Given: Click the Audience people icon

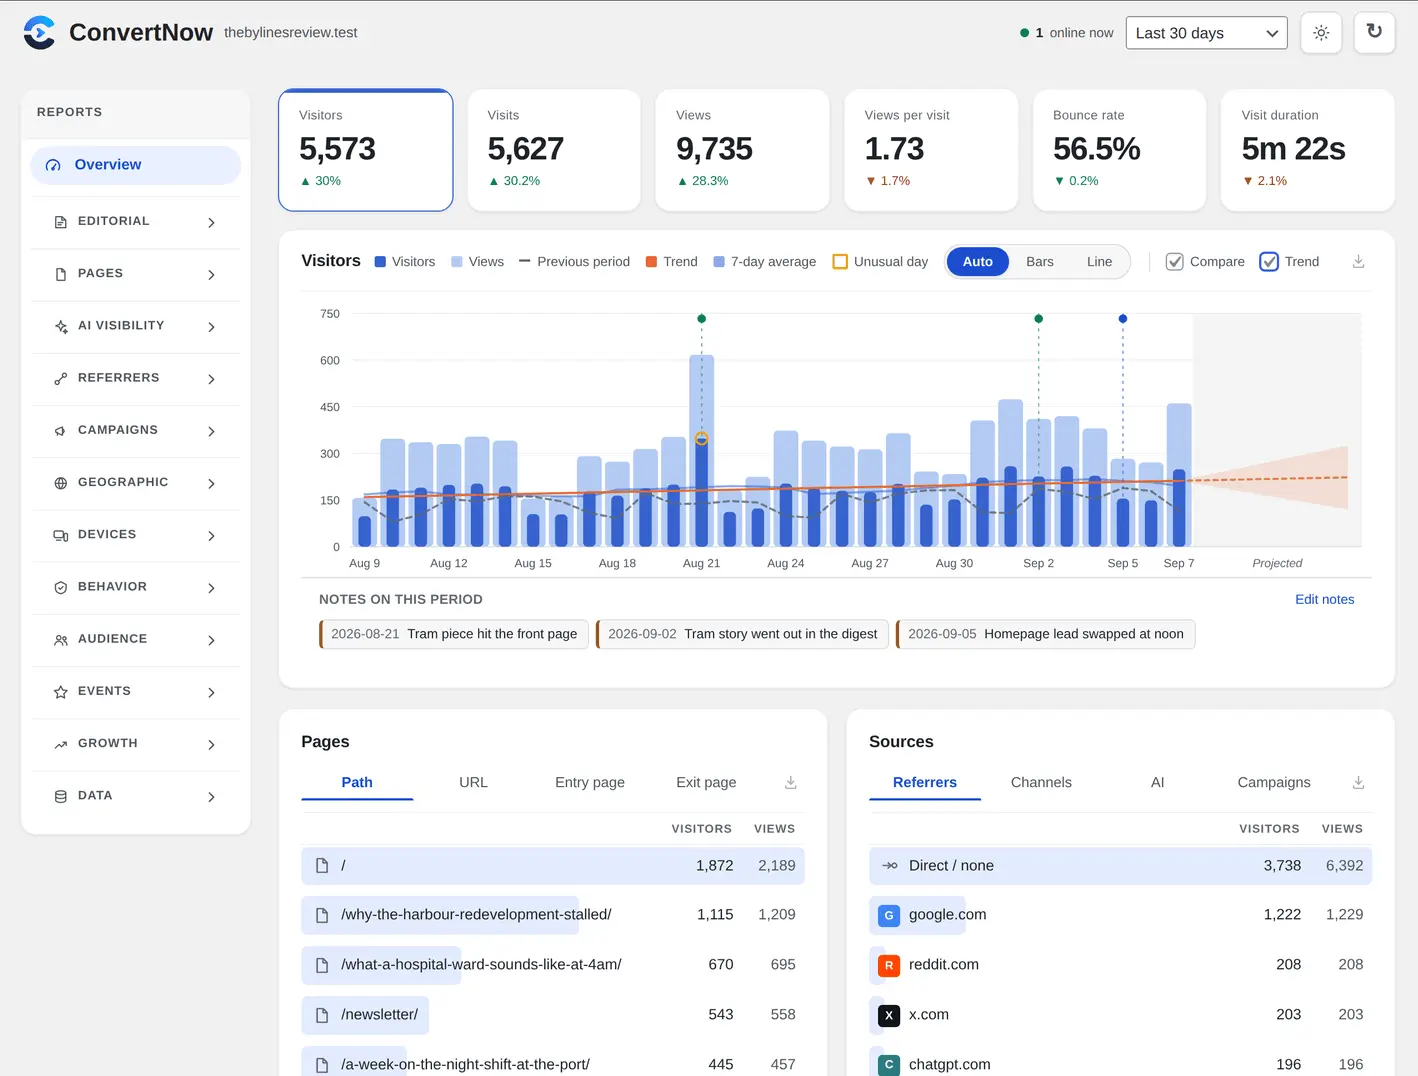Looking at the screenshot, I should [x=61, y=640].
